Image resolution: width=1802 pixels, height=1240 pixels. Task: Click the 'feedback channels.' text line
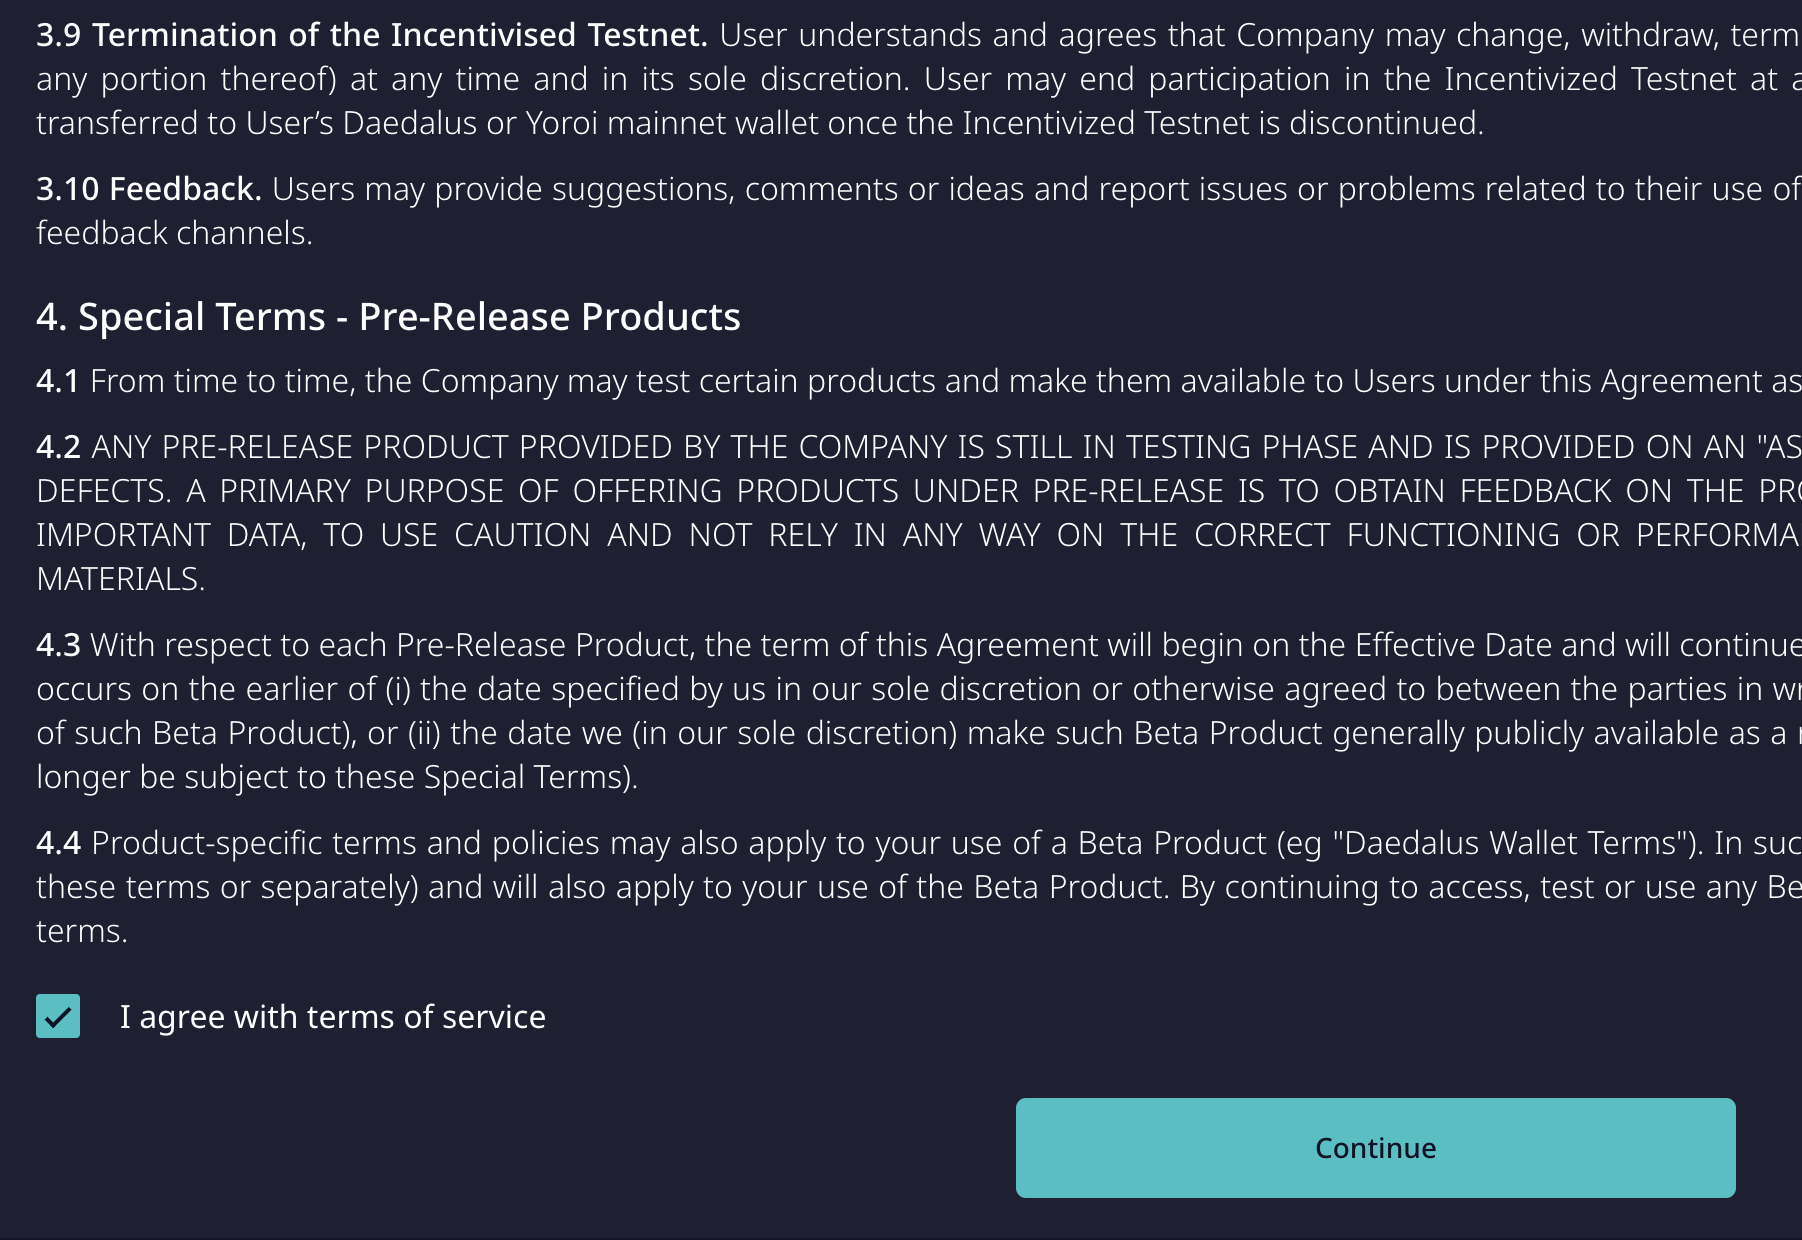point(175,233)
